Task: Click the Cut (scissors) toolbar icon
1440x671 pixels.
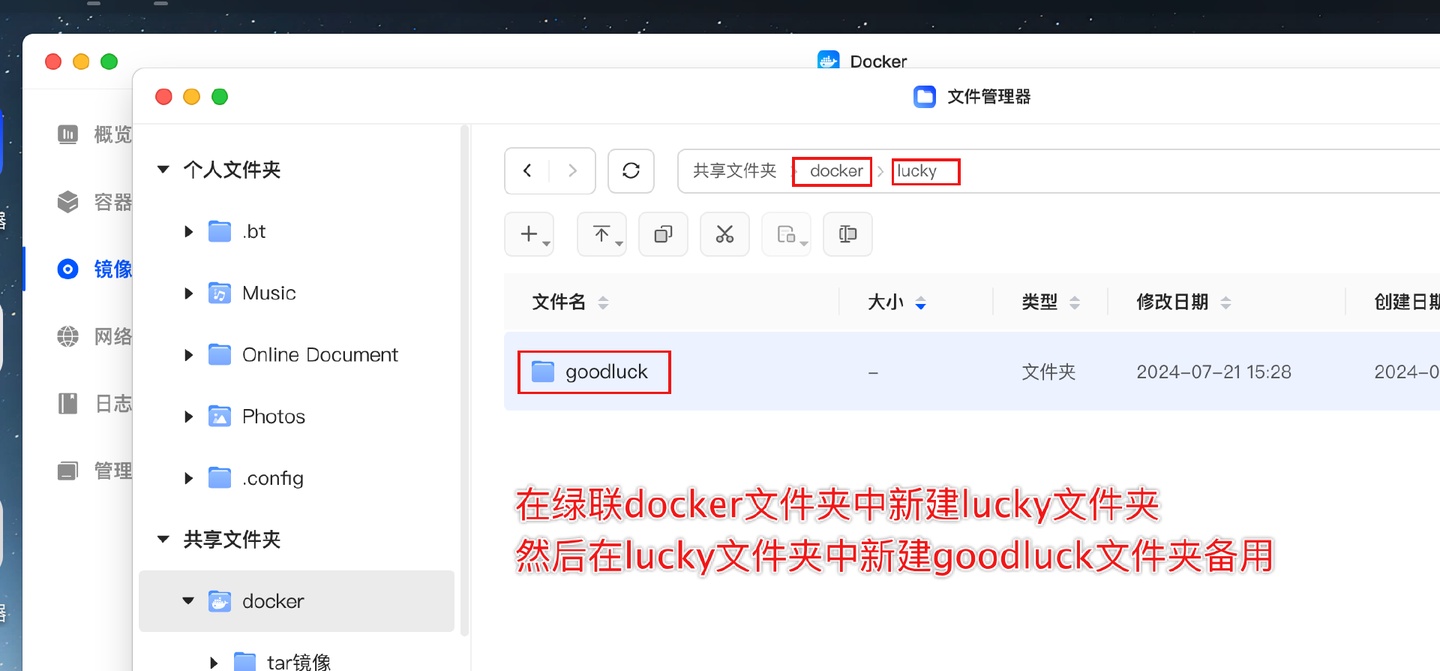Action: tap(724, 233)
